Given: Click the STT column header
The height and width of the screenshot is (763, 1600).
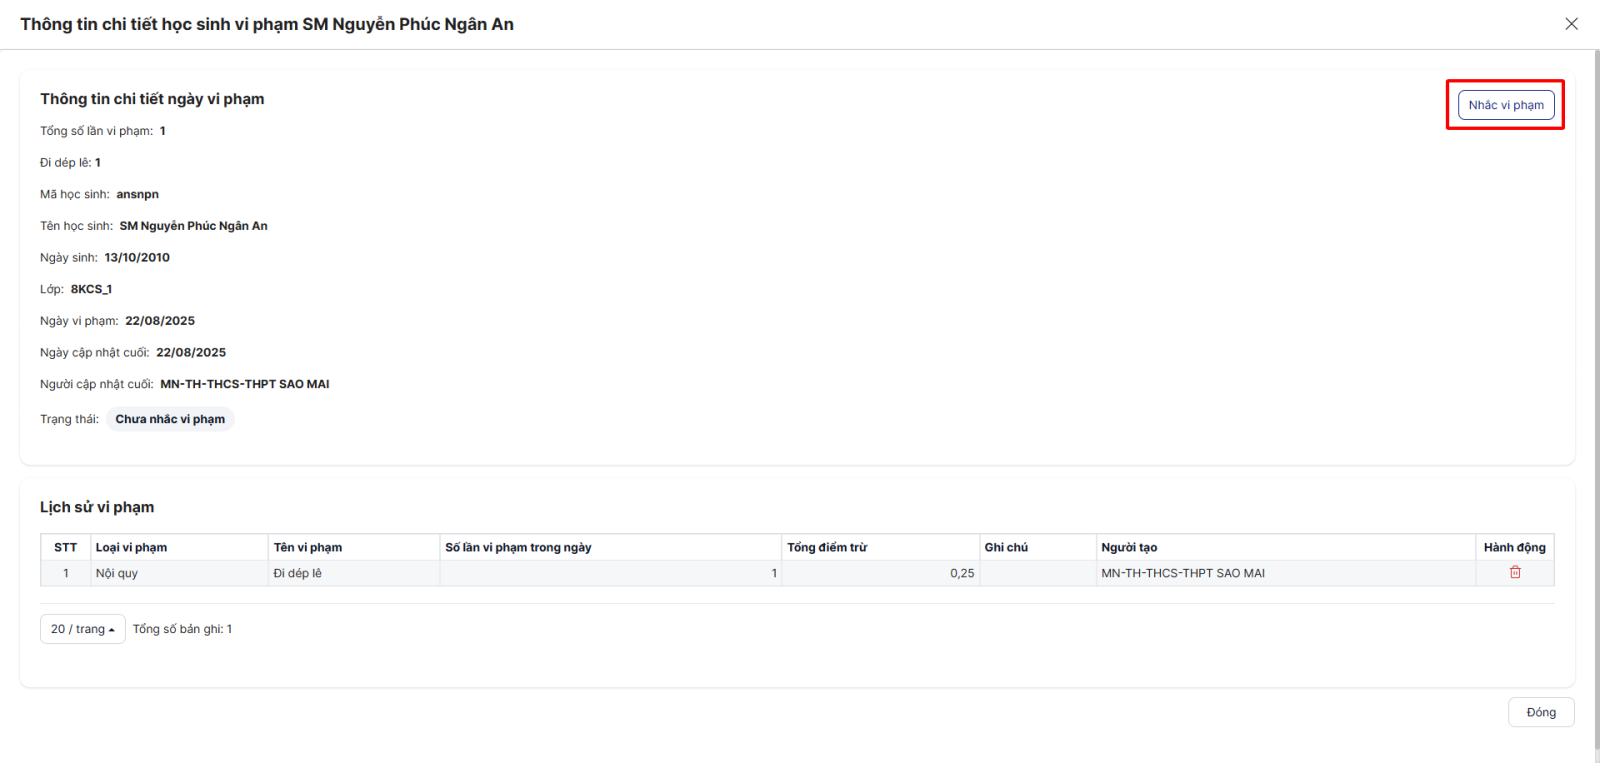Looking at the screenshot, I should tap(65, 547).
